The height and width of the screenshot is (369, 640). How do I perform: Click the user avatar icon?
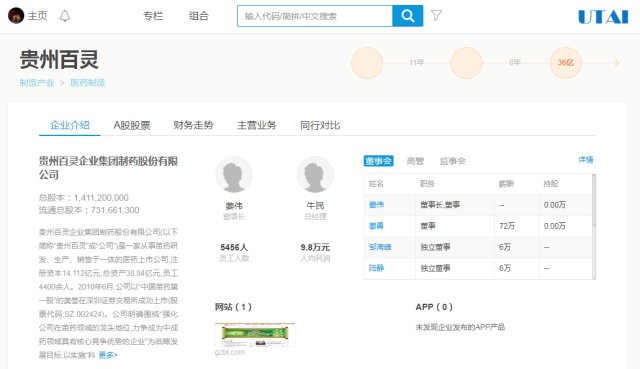[16, 16]
